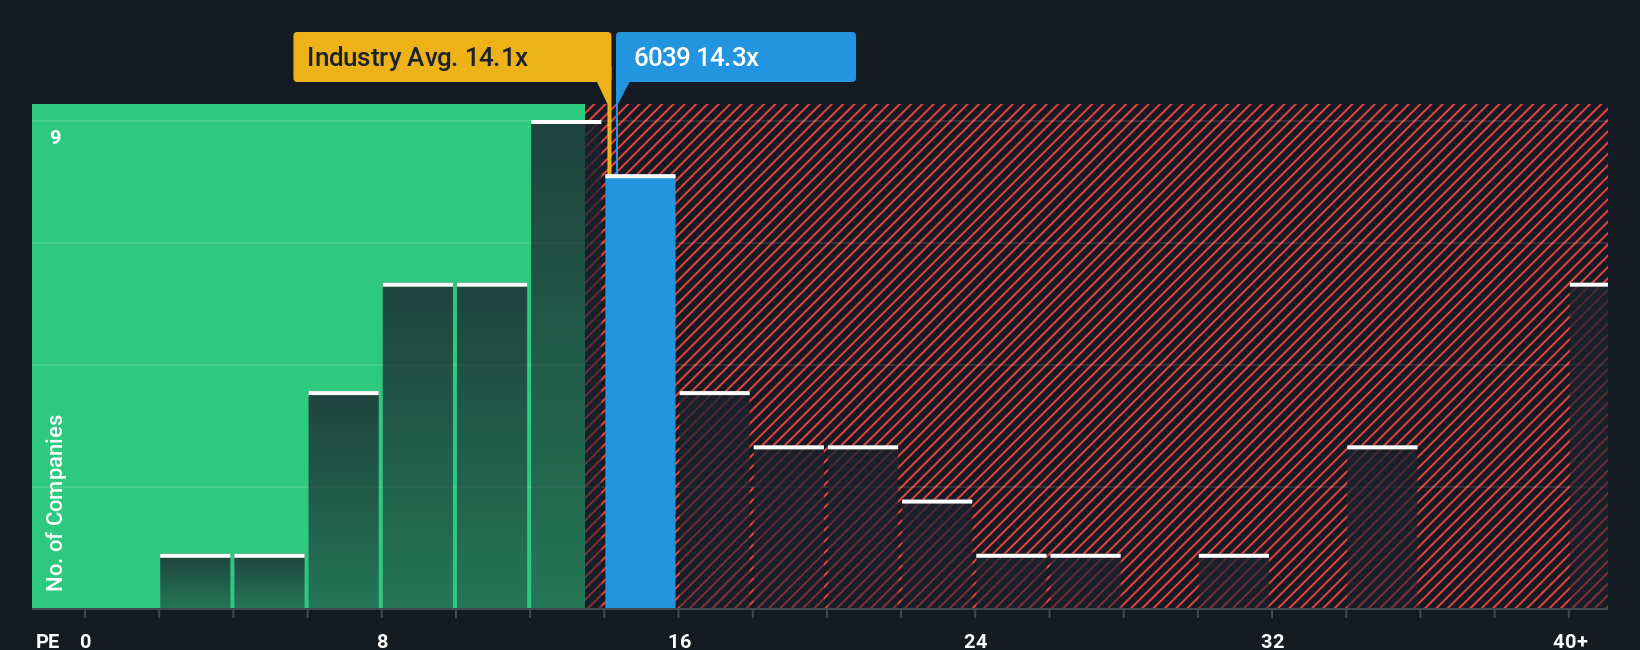Click the PE 24 axis tick label
The width and height of the screenshot is (1640, 650).
coord(976,640)
